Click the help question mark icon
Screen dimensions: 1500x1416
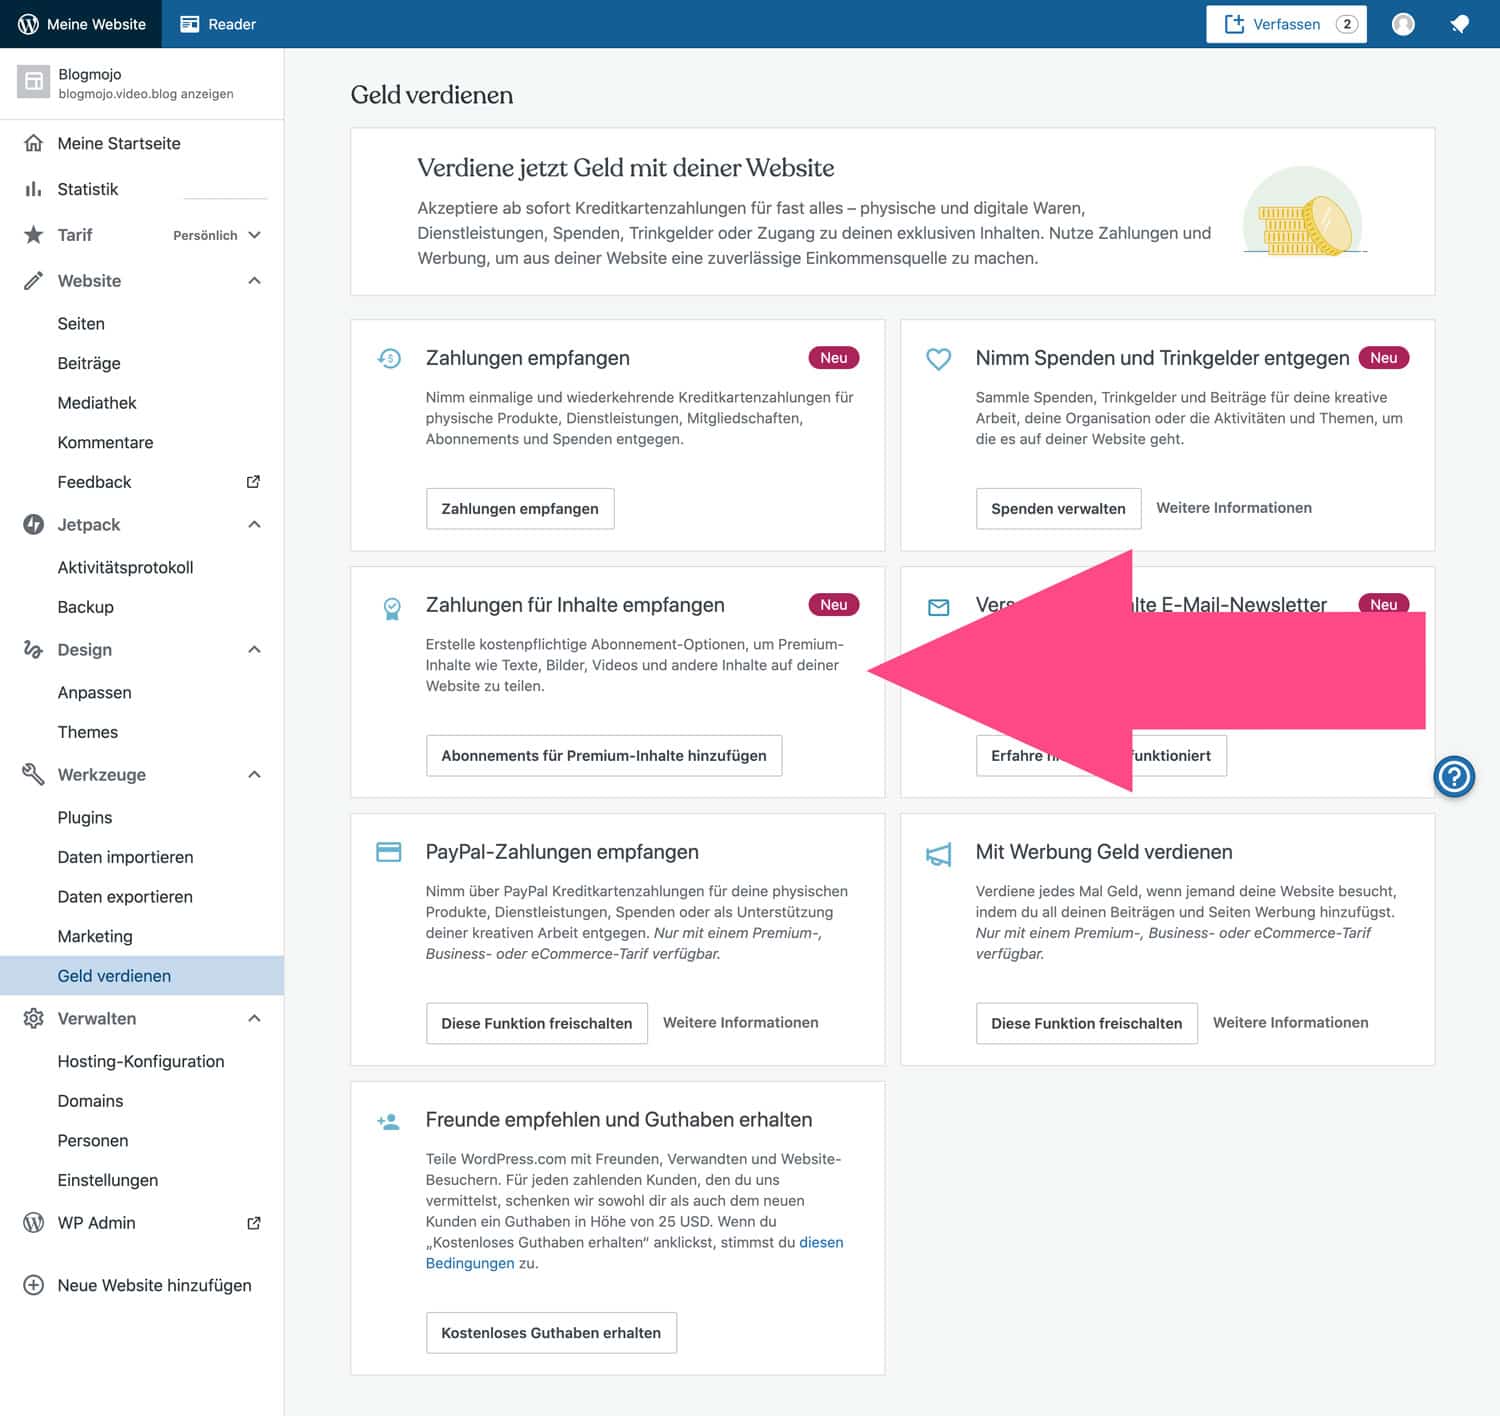[1454, 776]
